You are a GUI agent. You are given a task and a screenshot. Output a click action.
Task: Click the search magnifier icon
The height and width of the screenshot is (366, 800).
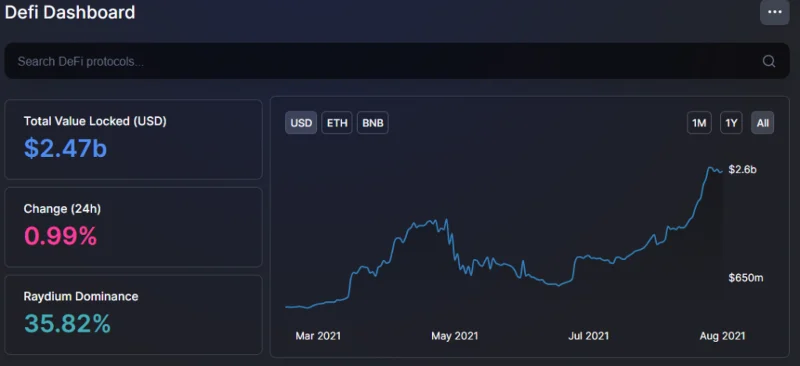coord(769,61)
